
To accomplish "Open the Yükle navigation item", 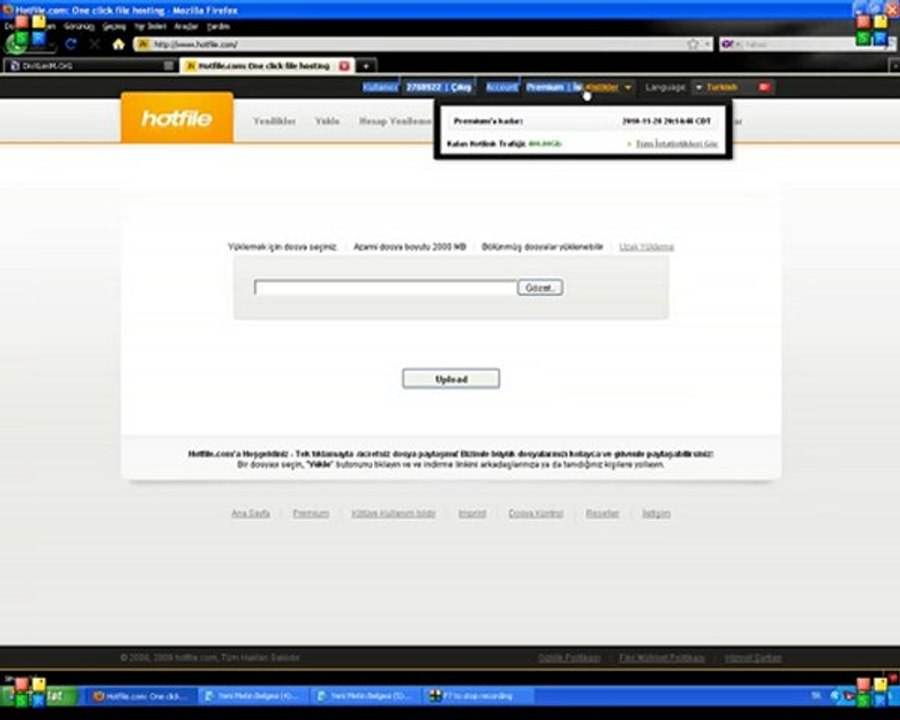I will 327,121.
